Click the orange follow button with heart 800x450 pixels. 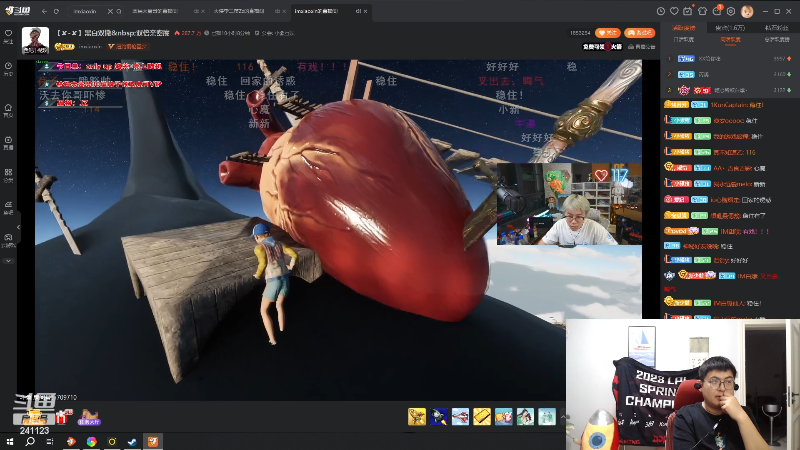(608, 33)
